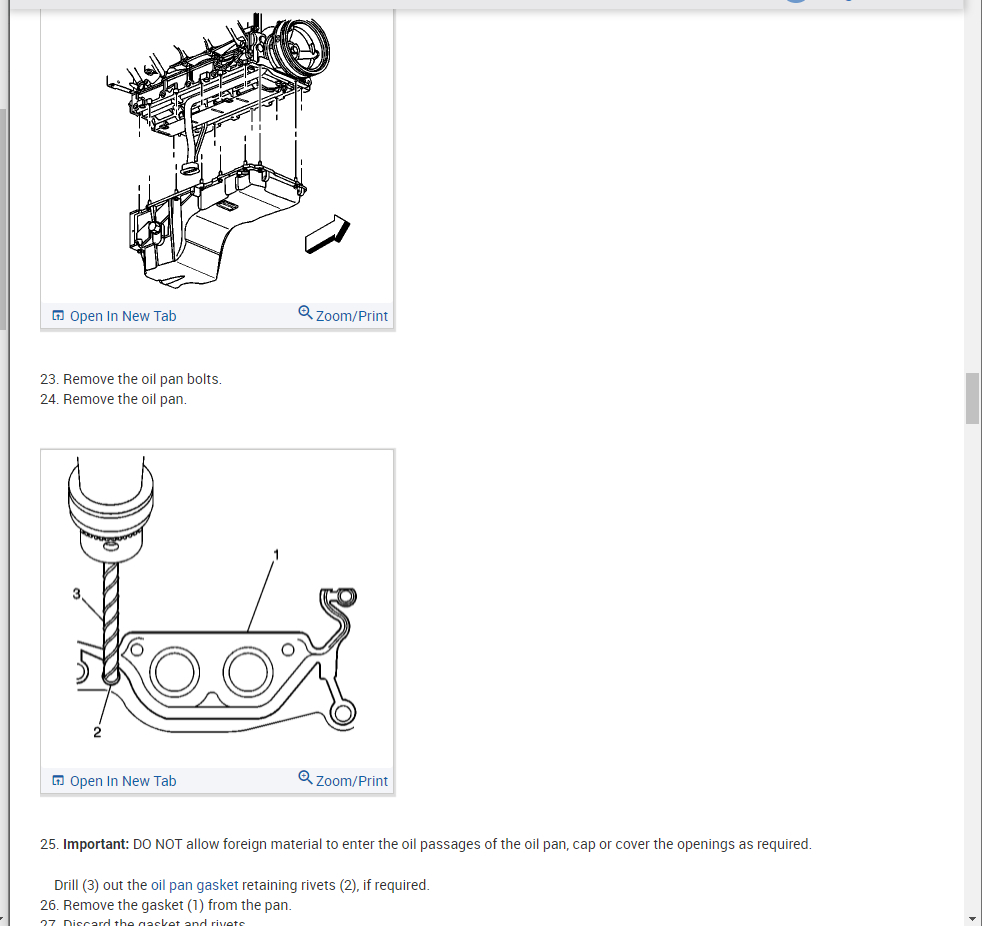The height and width of the screenshot is (926, 982).
Task: Click the scroll-down arrow at the bottom right
Action: [x=972, y=920]
